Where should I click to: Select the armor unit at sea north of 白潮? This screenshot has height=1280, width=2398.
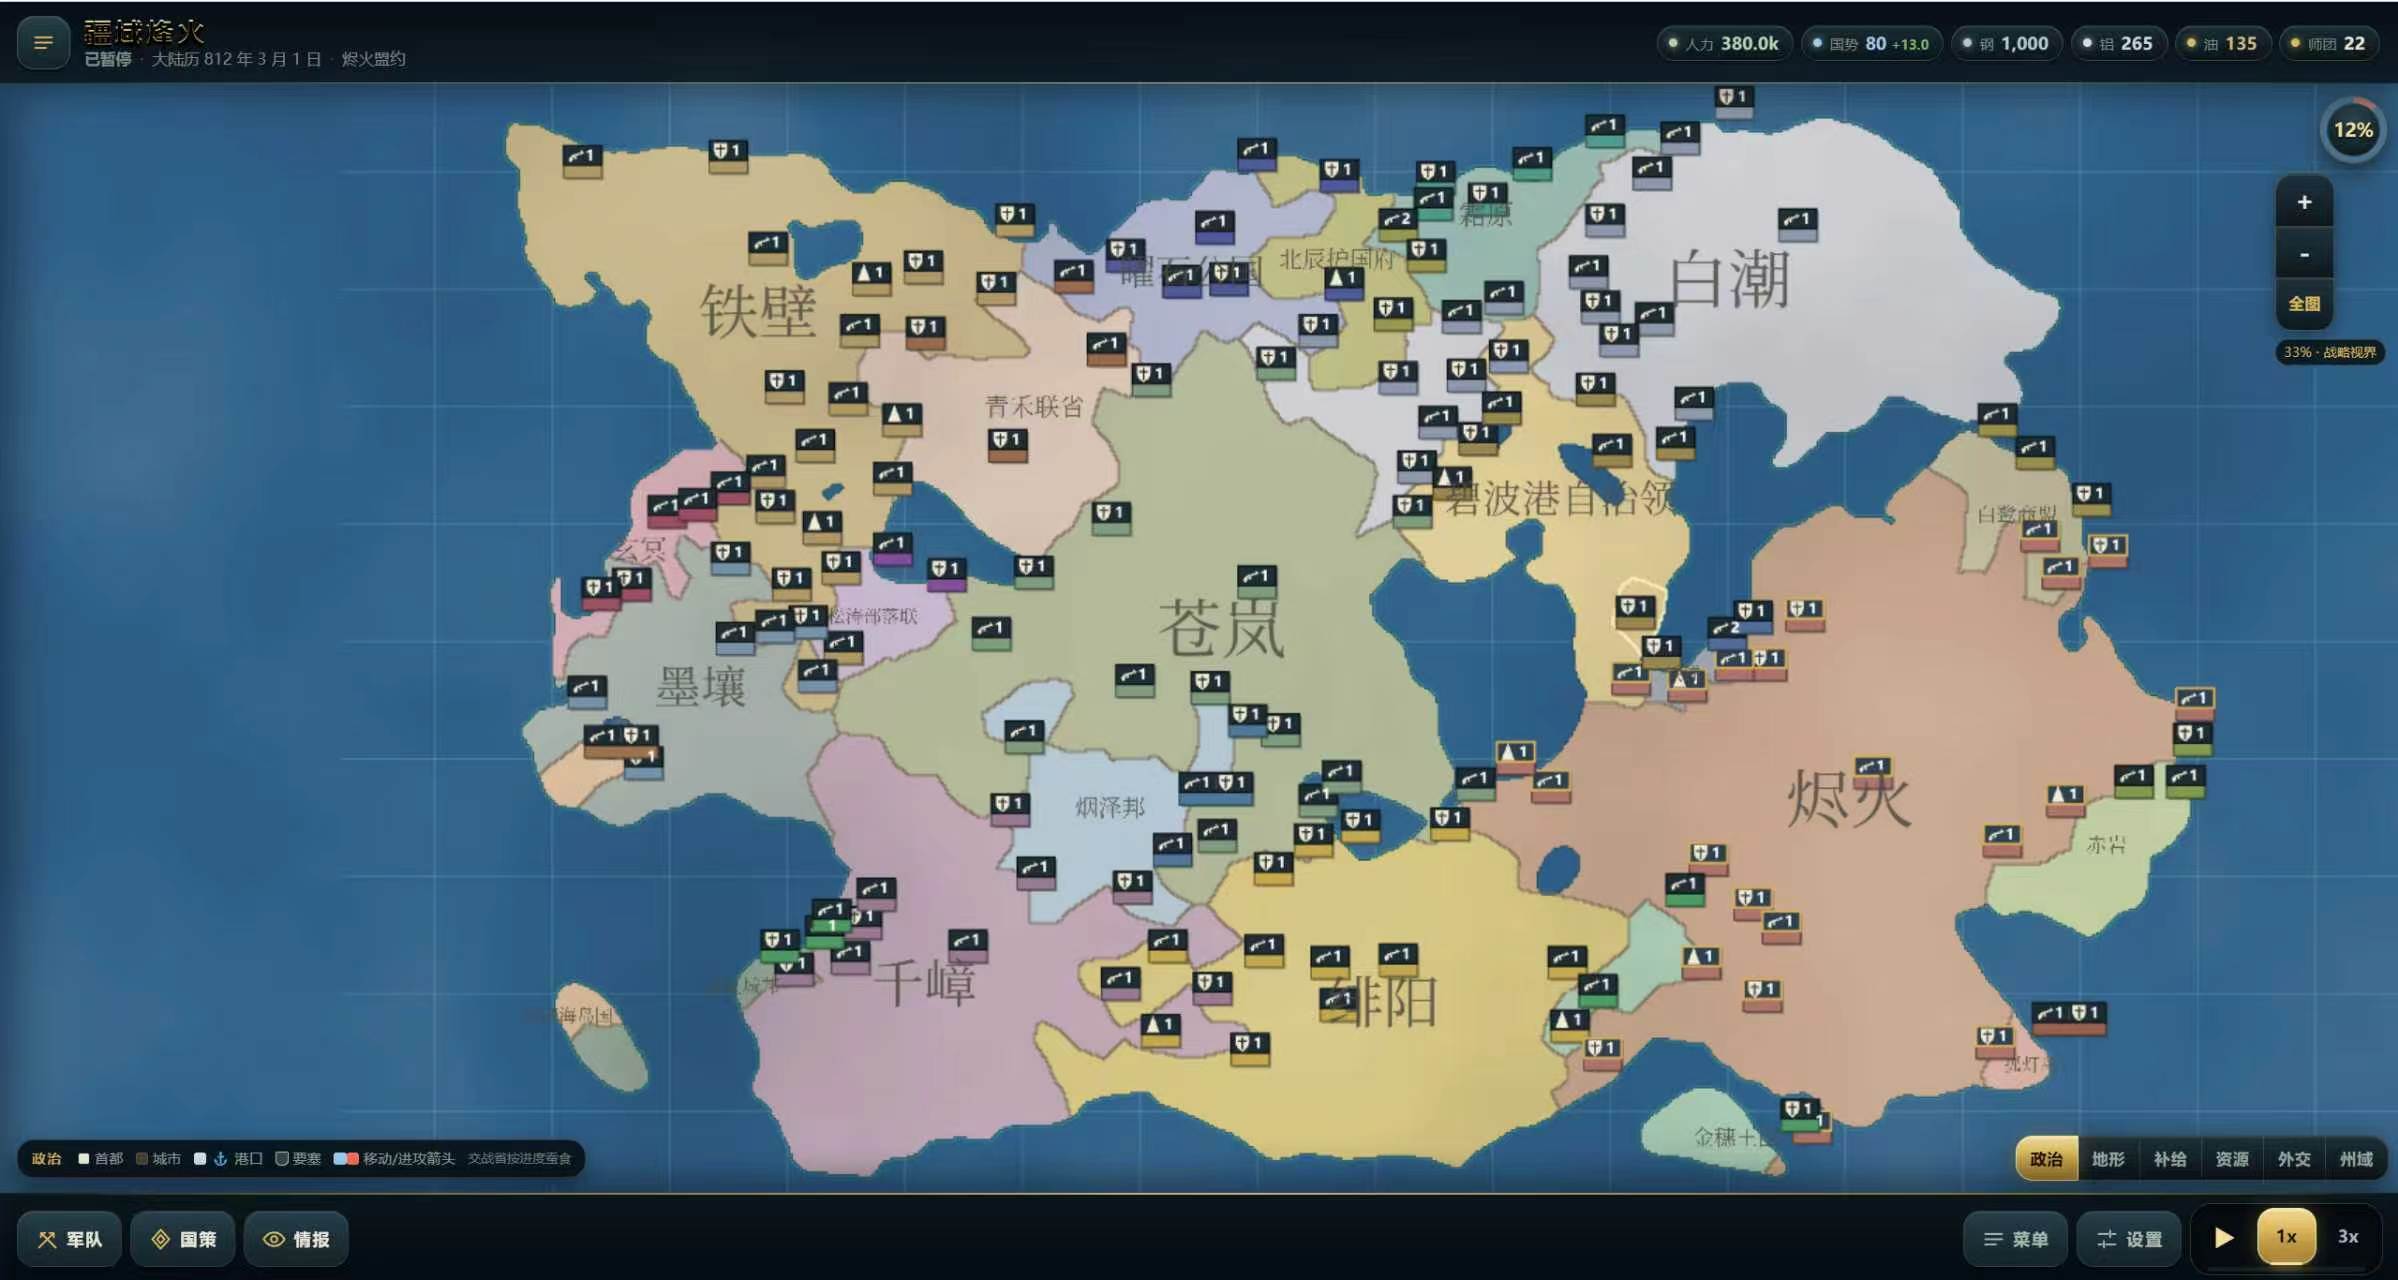coord(1733,100)
